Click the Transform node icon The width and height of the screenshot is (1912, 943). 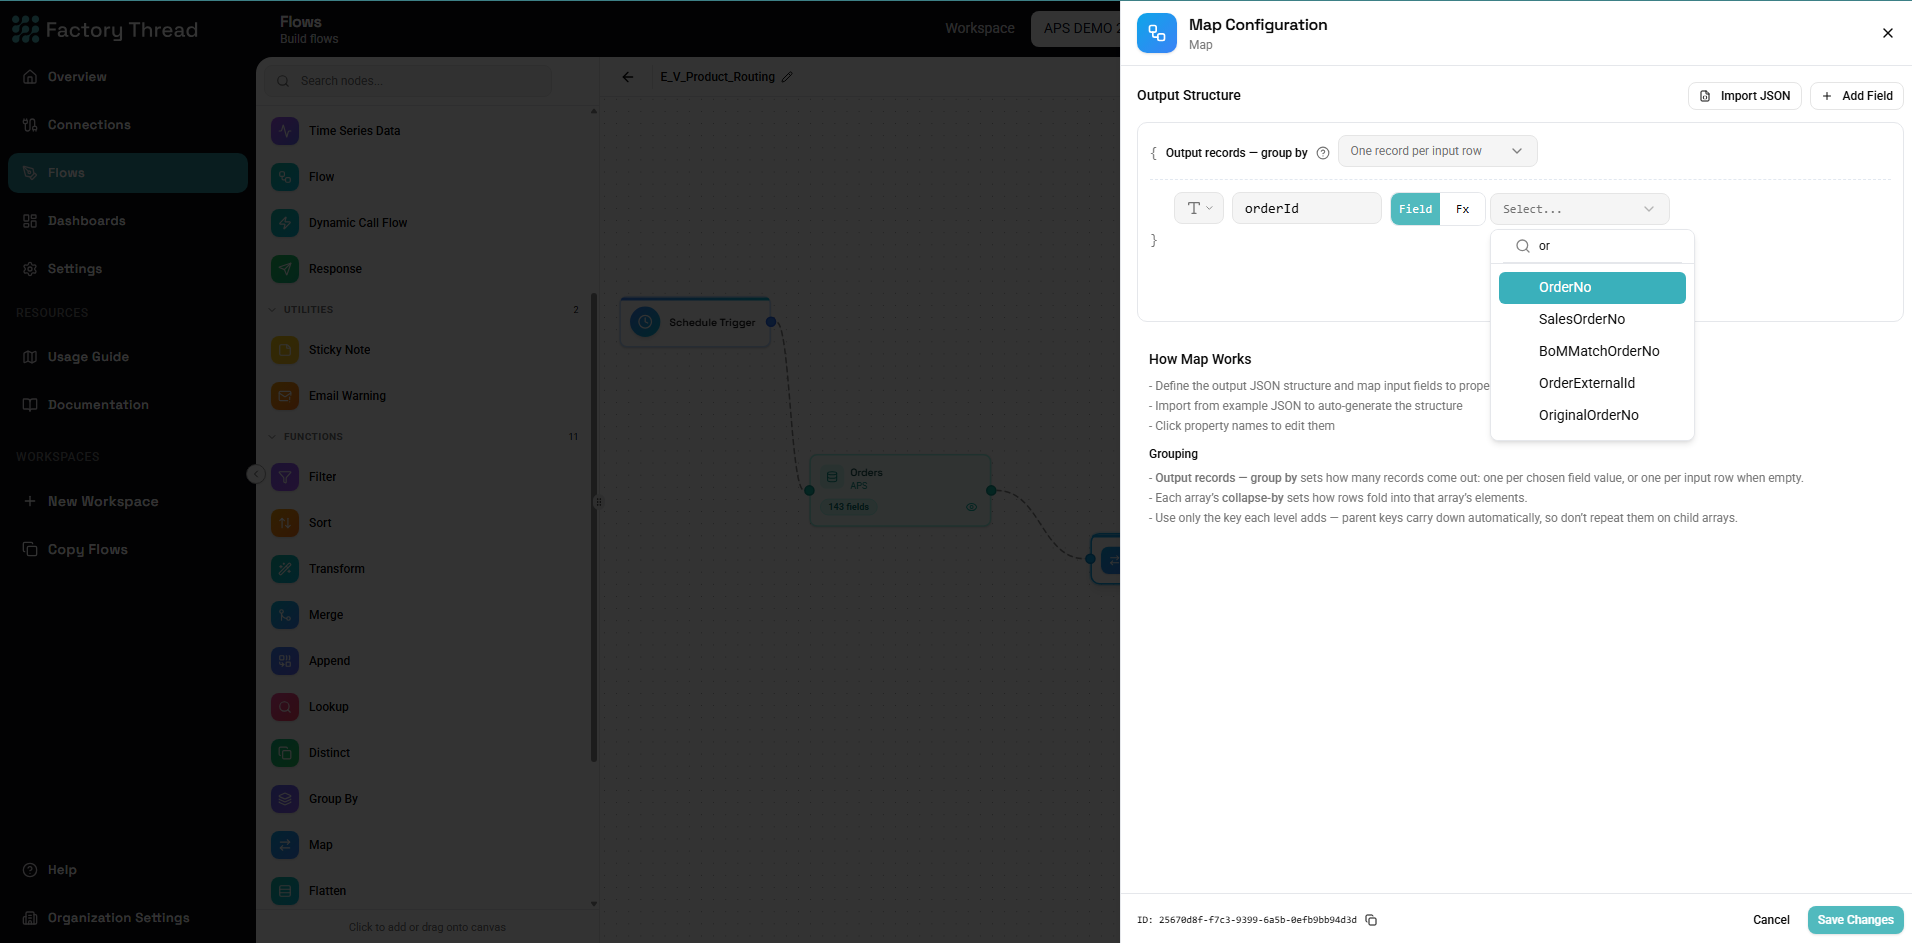click(x=285, y=569)
